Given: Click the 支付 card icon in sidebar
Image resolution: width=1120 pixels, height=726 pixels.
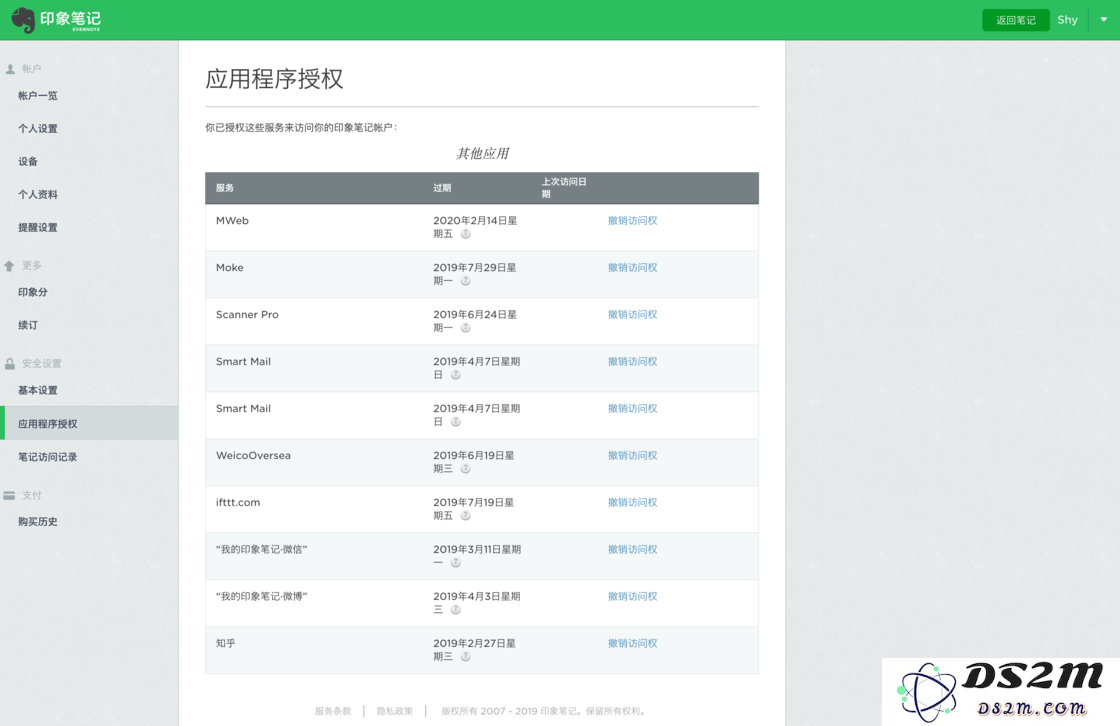Looking at the screenshot, I should 9,495.
